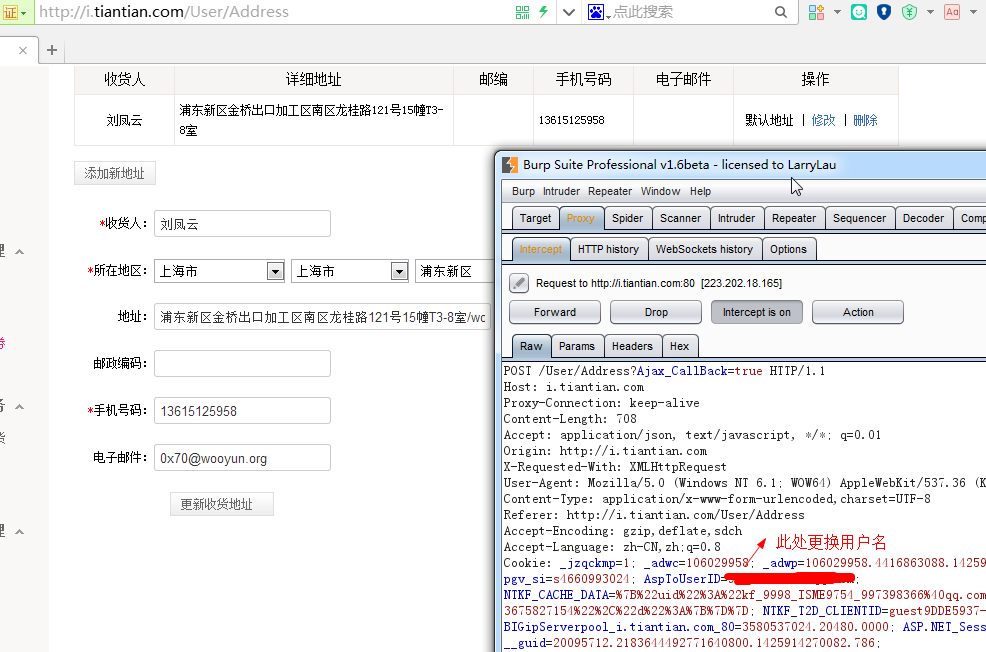The width and height of the screenshot is (986, 652).
Task: Open the Help menu in Burp Suite
Action: tap(700, 191)
